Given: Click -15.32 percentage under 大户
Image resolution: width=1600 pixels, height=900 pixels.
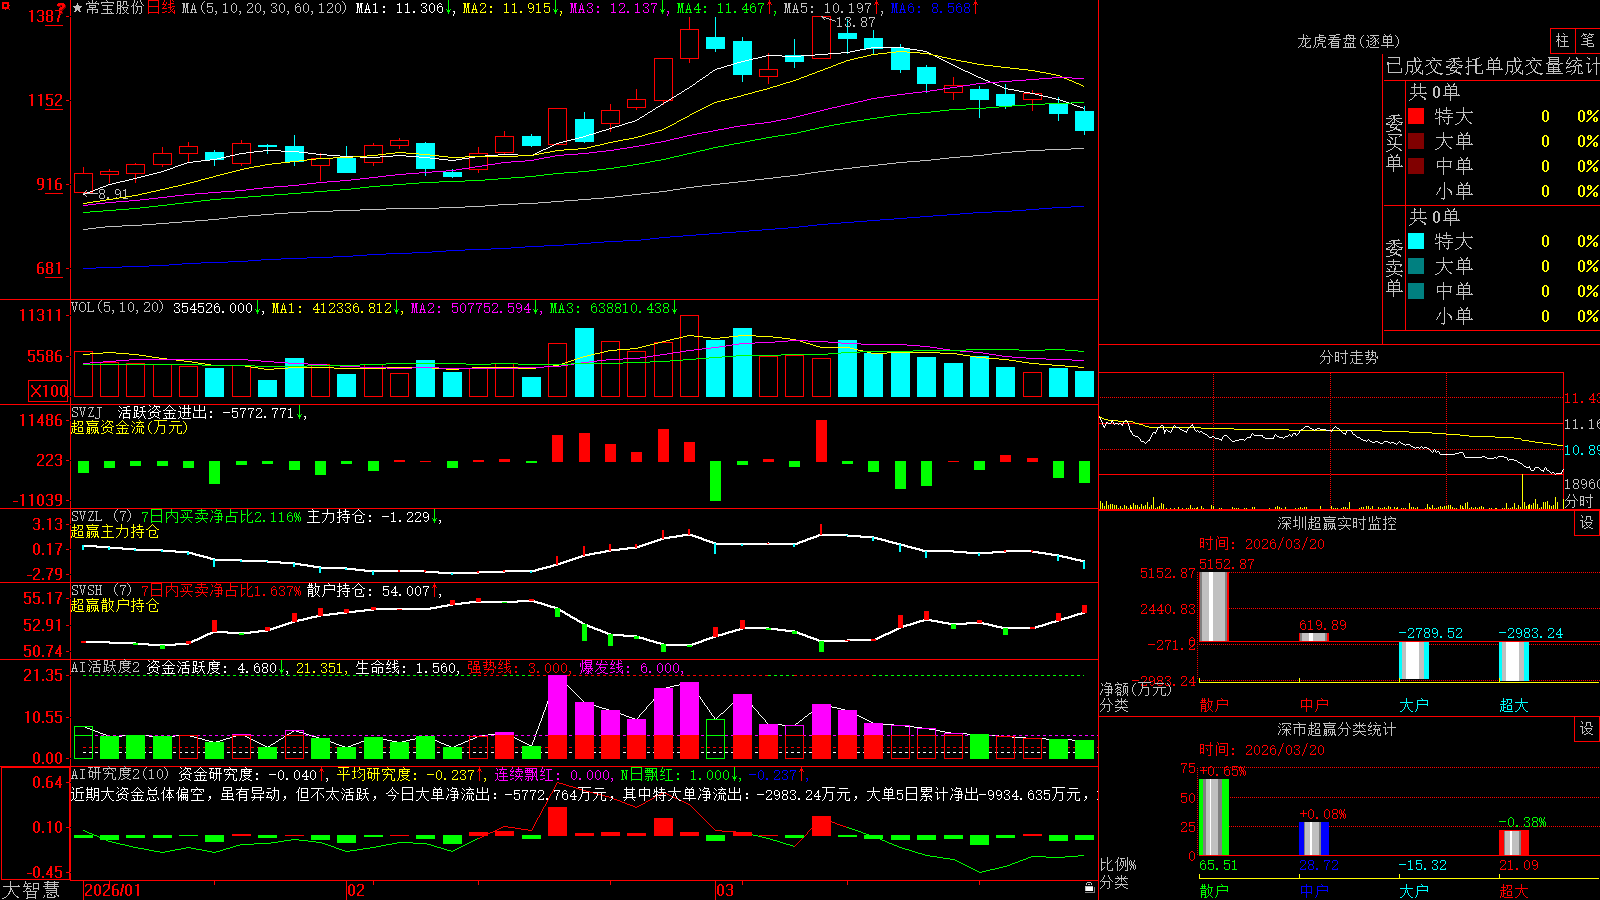Looking at the screenshot, I should (x=1422, y=865).
